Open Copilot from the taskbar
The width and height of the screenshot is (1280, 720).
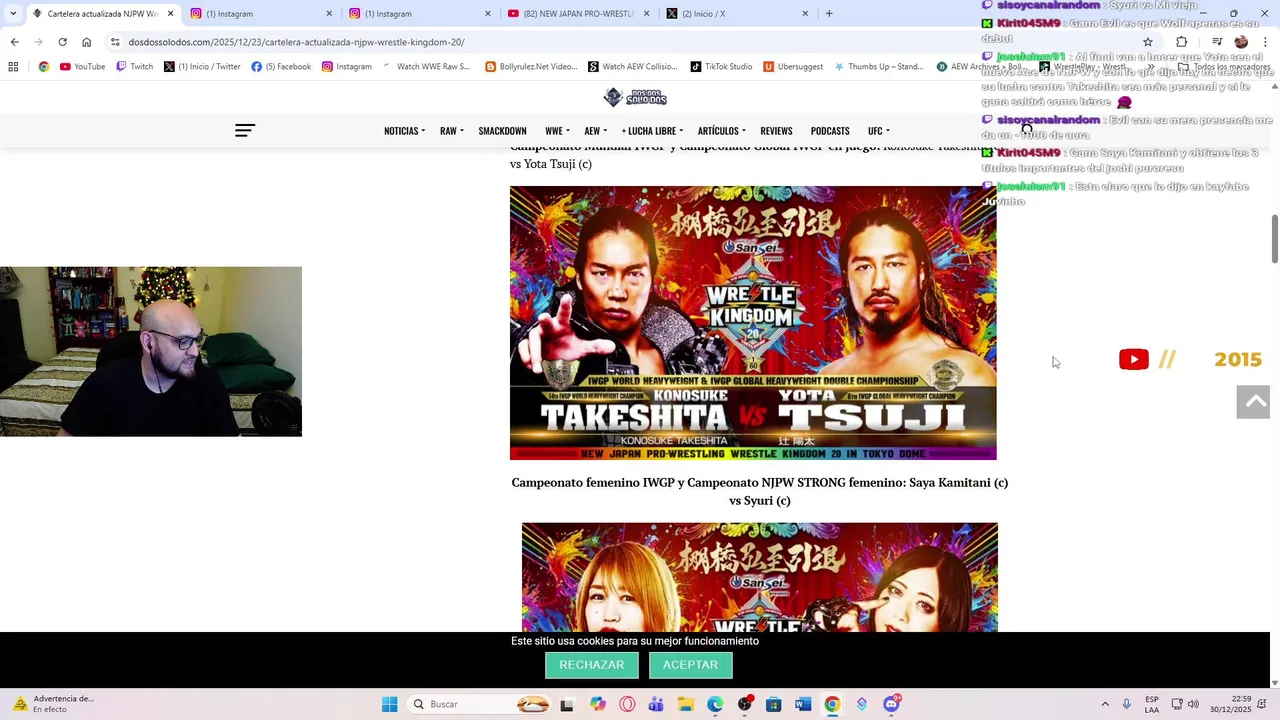[598, 704]
